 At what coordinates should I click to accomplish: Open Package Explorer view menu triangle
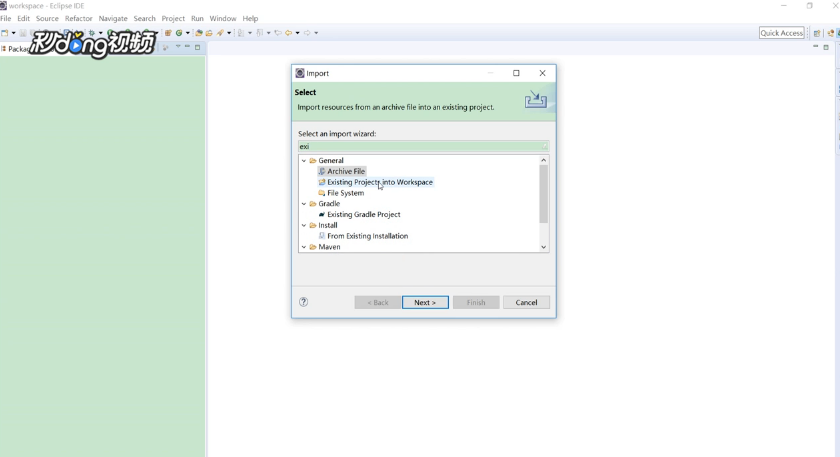[x=178, y=47]
